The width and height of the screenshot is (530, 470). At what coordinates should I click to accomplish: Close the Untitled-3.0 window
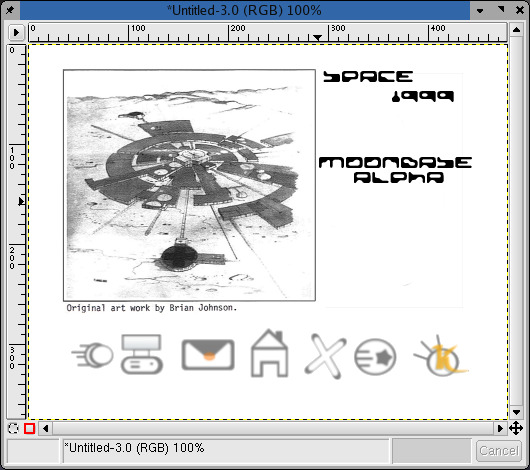click(520, 10)
